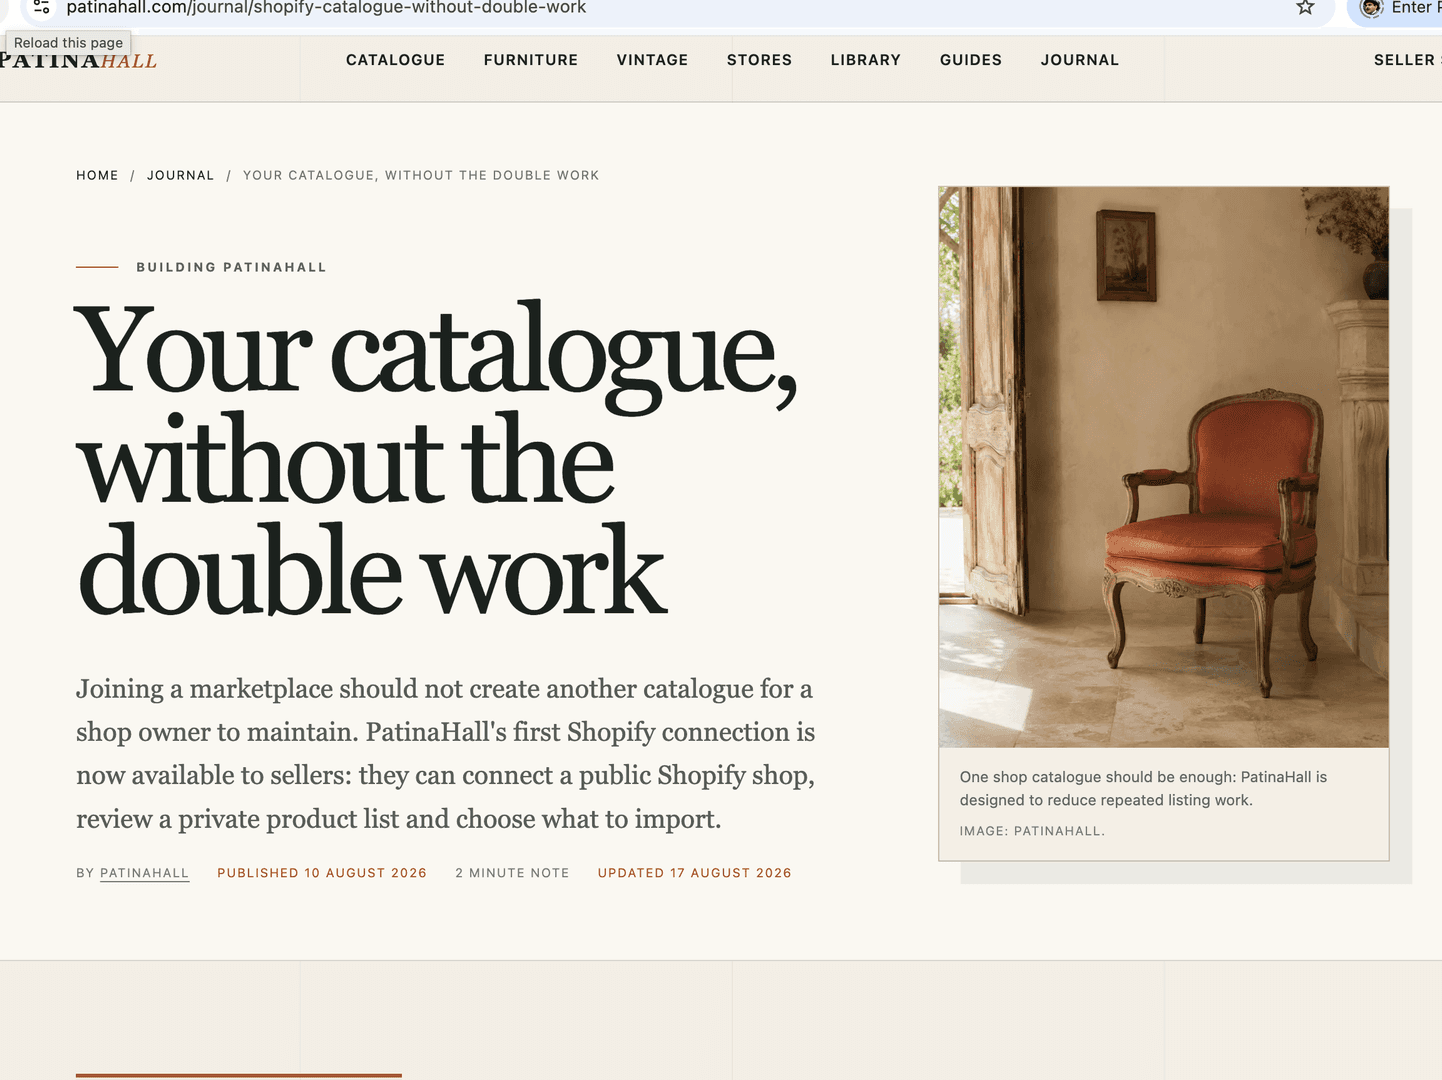The width and height of the screenshot is (1442, 1080).
Task: Click 'Updated 17 August 2026' text
Action: pos(694,873)
